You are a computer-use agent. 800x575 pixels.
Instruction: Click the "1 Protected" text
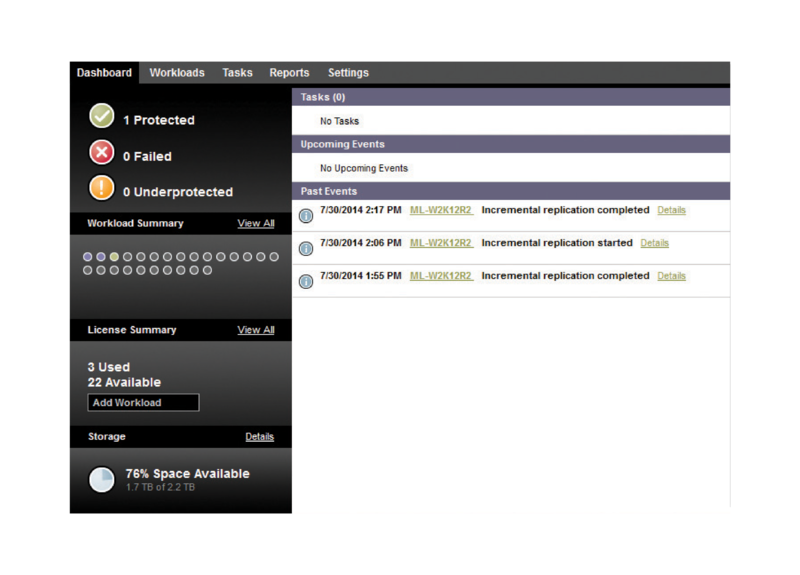click(159, 120)
